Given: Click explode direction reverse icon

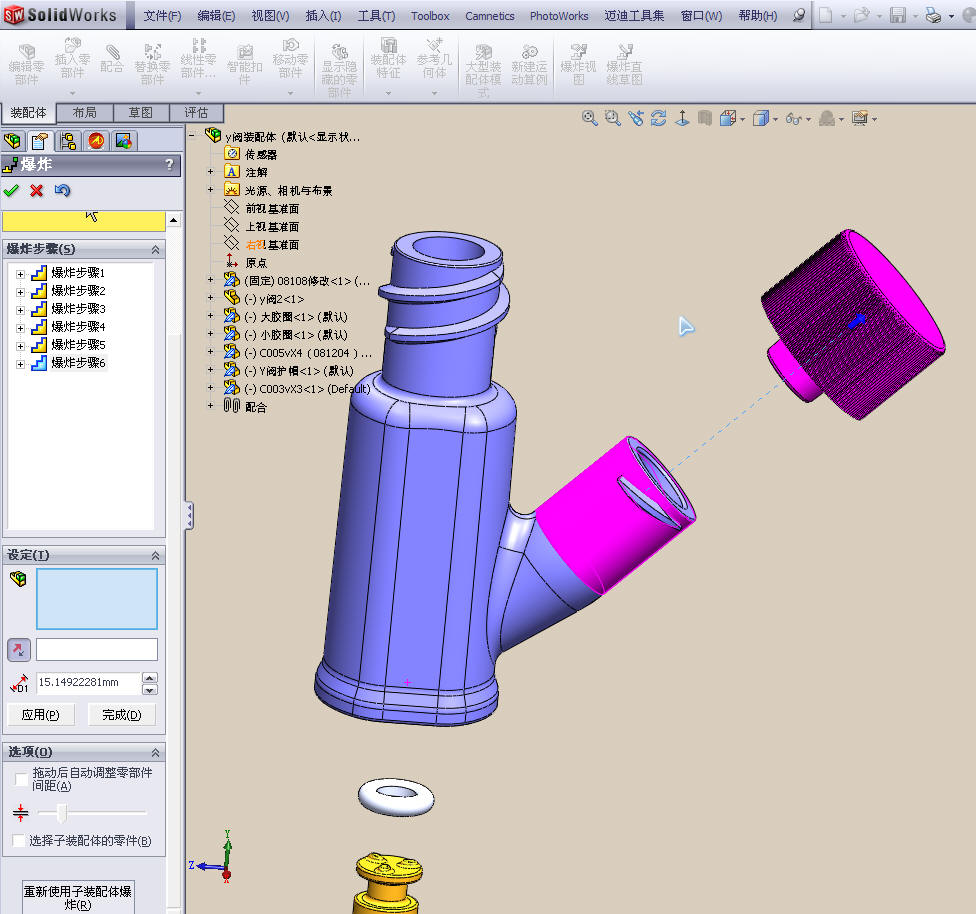Looking at the screenshot, I should (x=19, y=650).
